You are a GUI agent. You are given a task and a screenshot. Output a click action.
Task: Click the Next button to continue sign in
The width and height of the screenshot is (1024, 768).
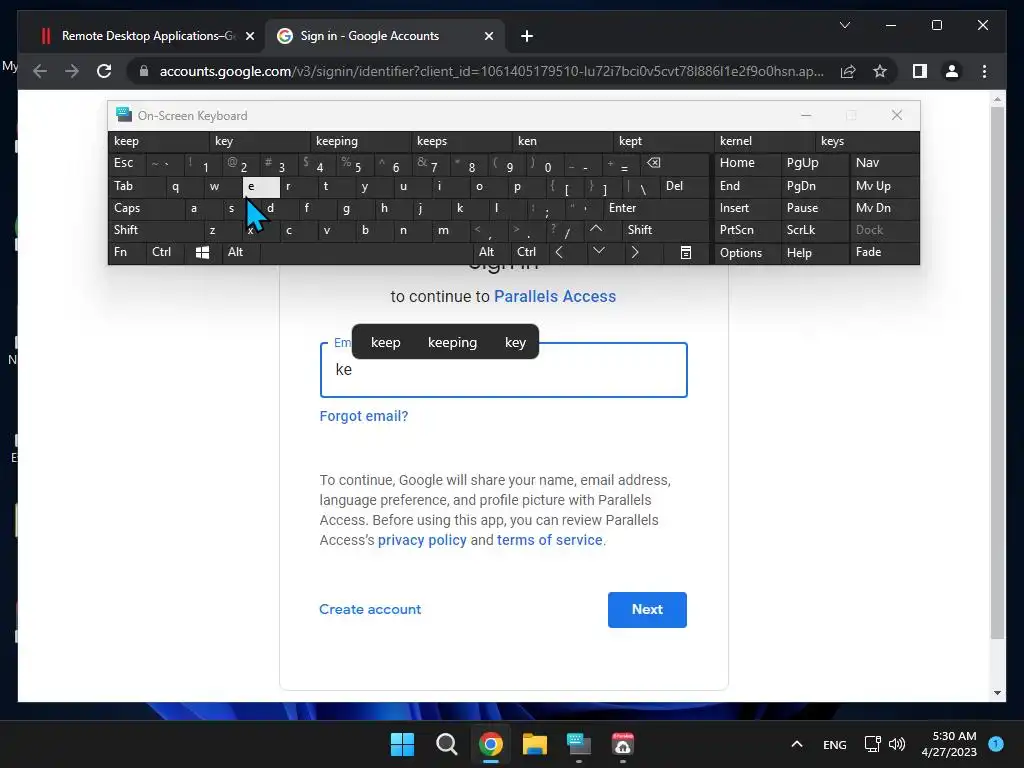click(x=647, y=609)
